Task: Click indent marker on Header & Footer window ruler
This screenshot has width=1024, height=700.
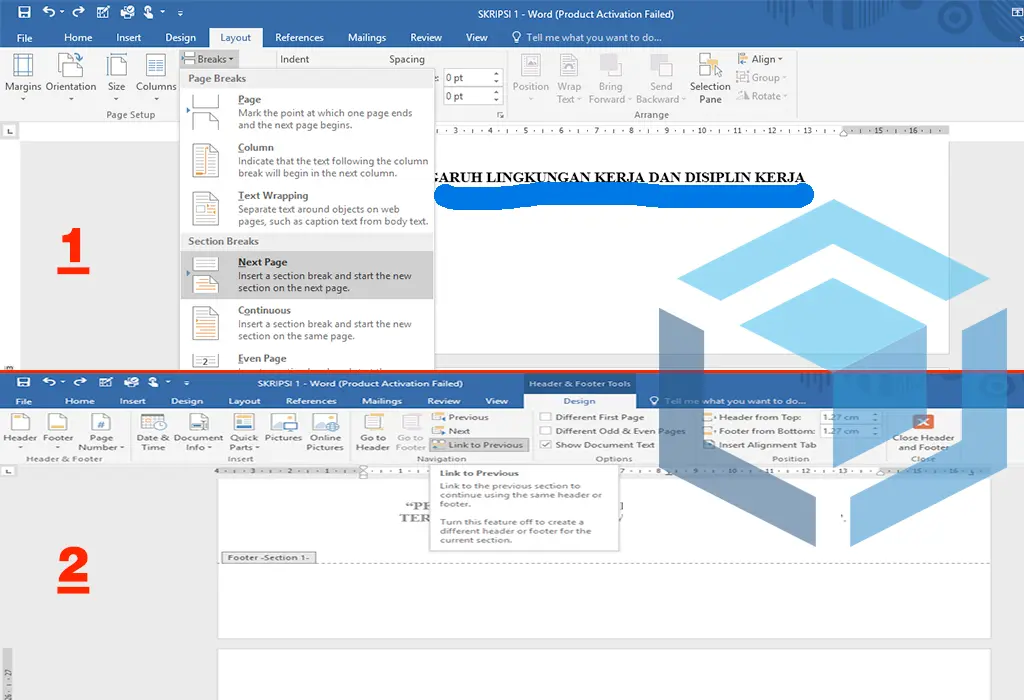Action: coord(364,471)
